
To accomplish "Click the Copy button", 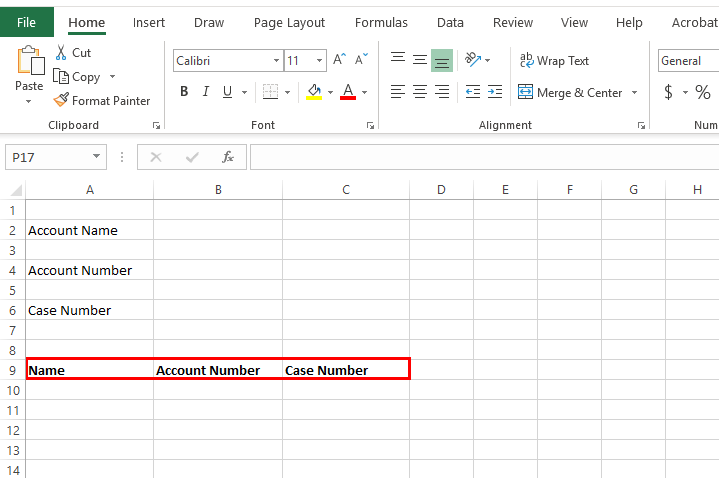I will pyautogui.click(x=78, y=77).
